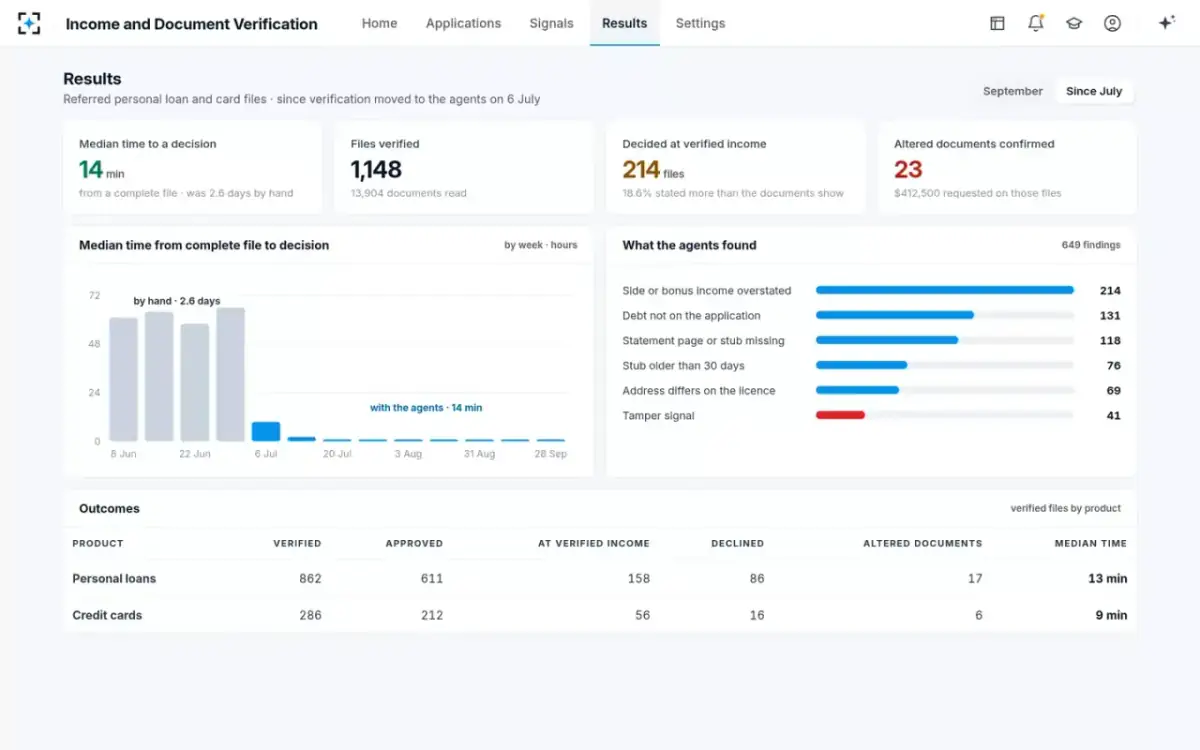Select the 'Debt not on the application' finding
Viewport: 1200px width, 750px height.
click(872, 316)
